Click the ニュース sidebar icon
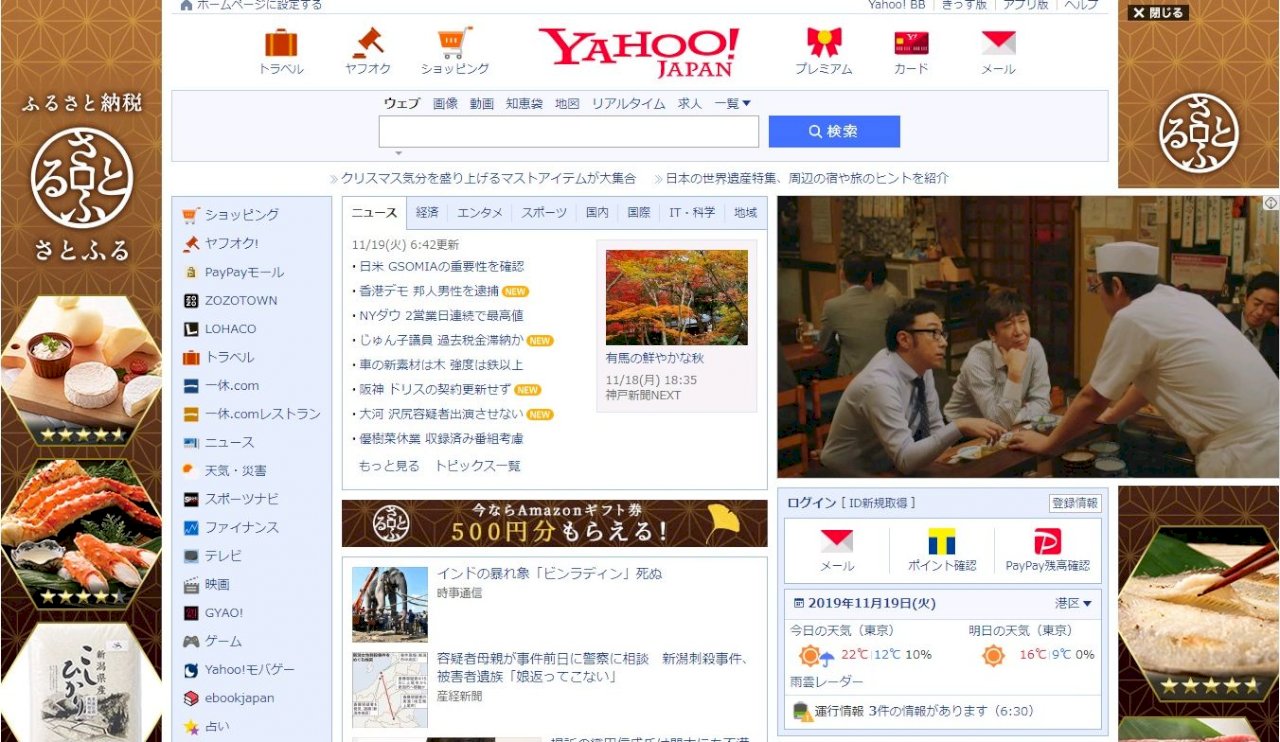The width and height of the screenshot is (1280, 742). pos(191,442)
